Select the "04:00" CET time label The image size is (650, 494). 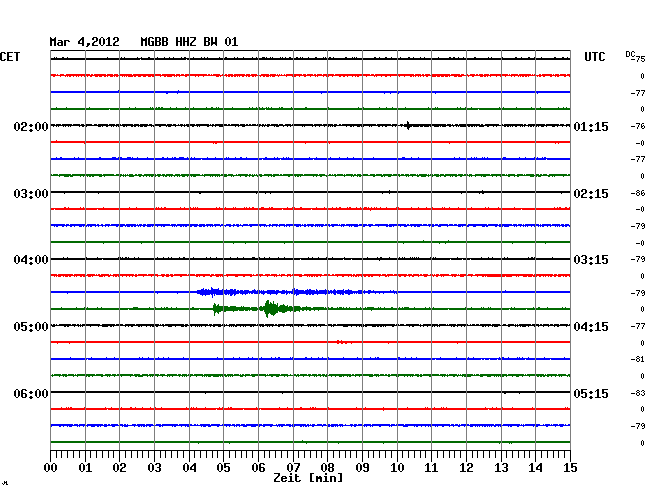click(31, 260)
